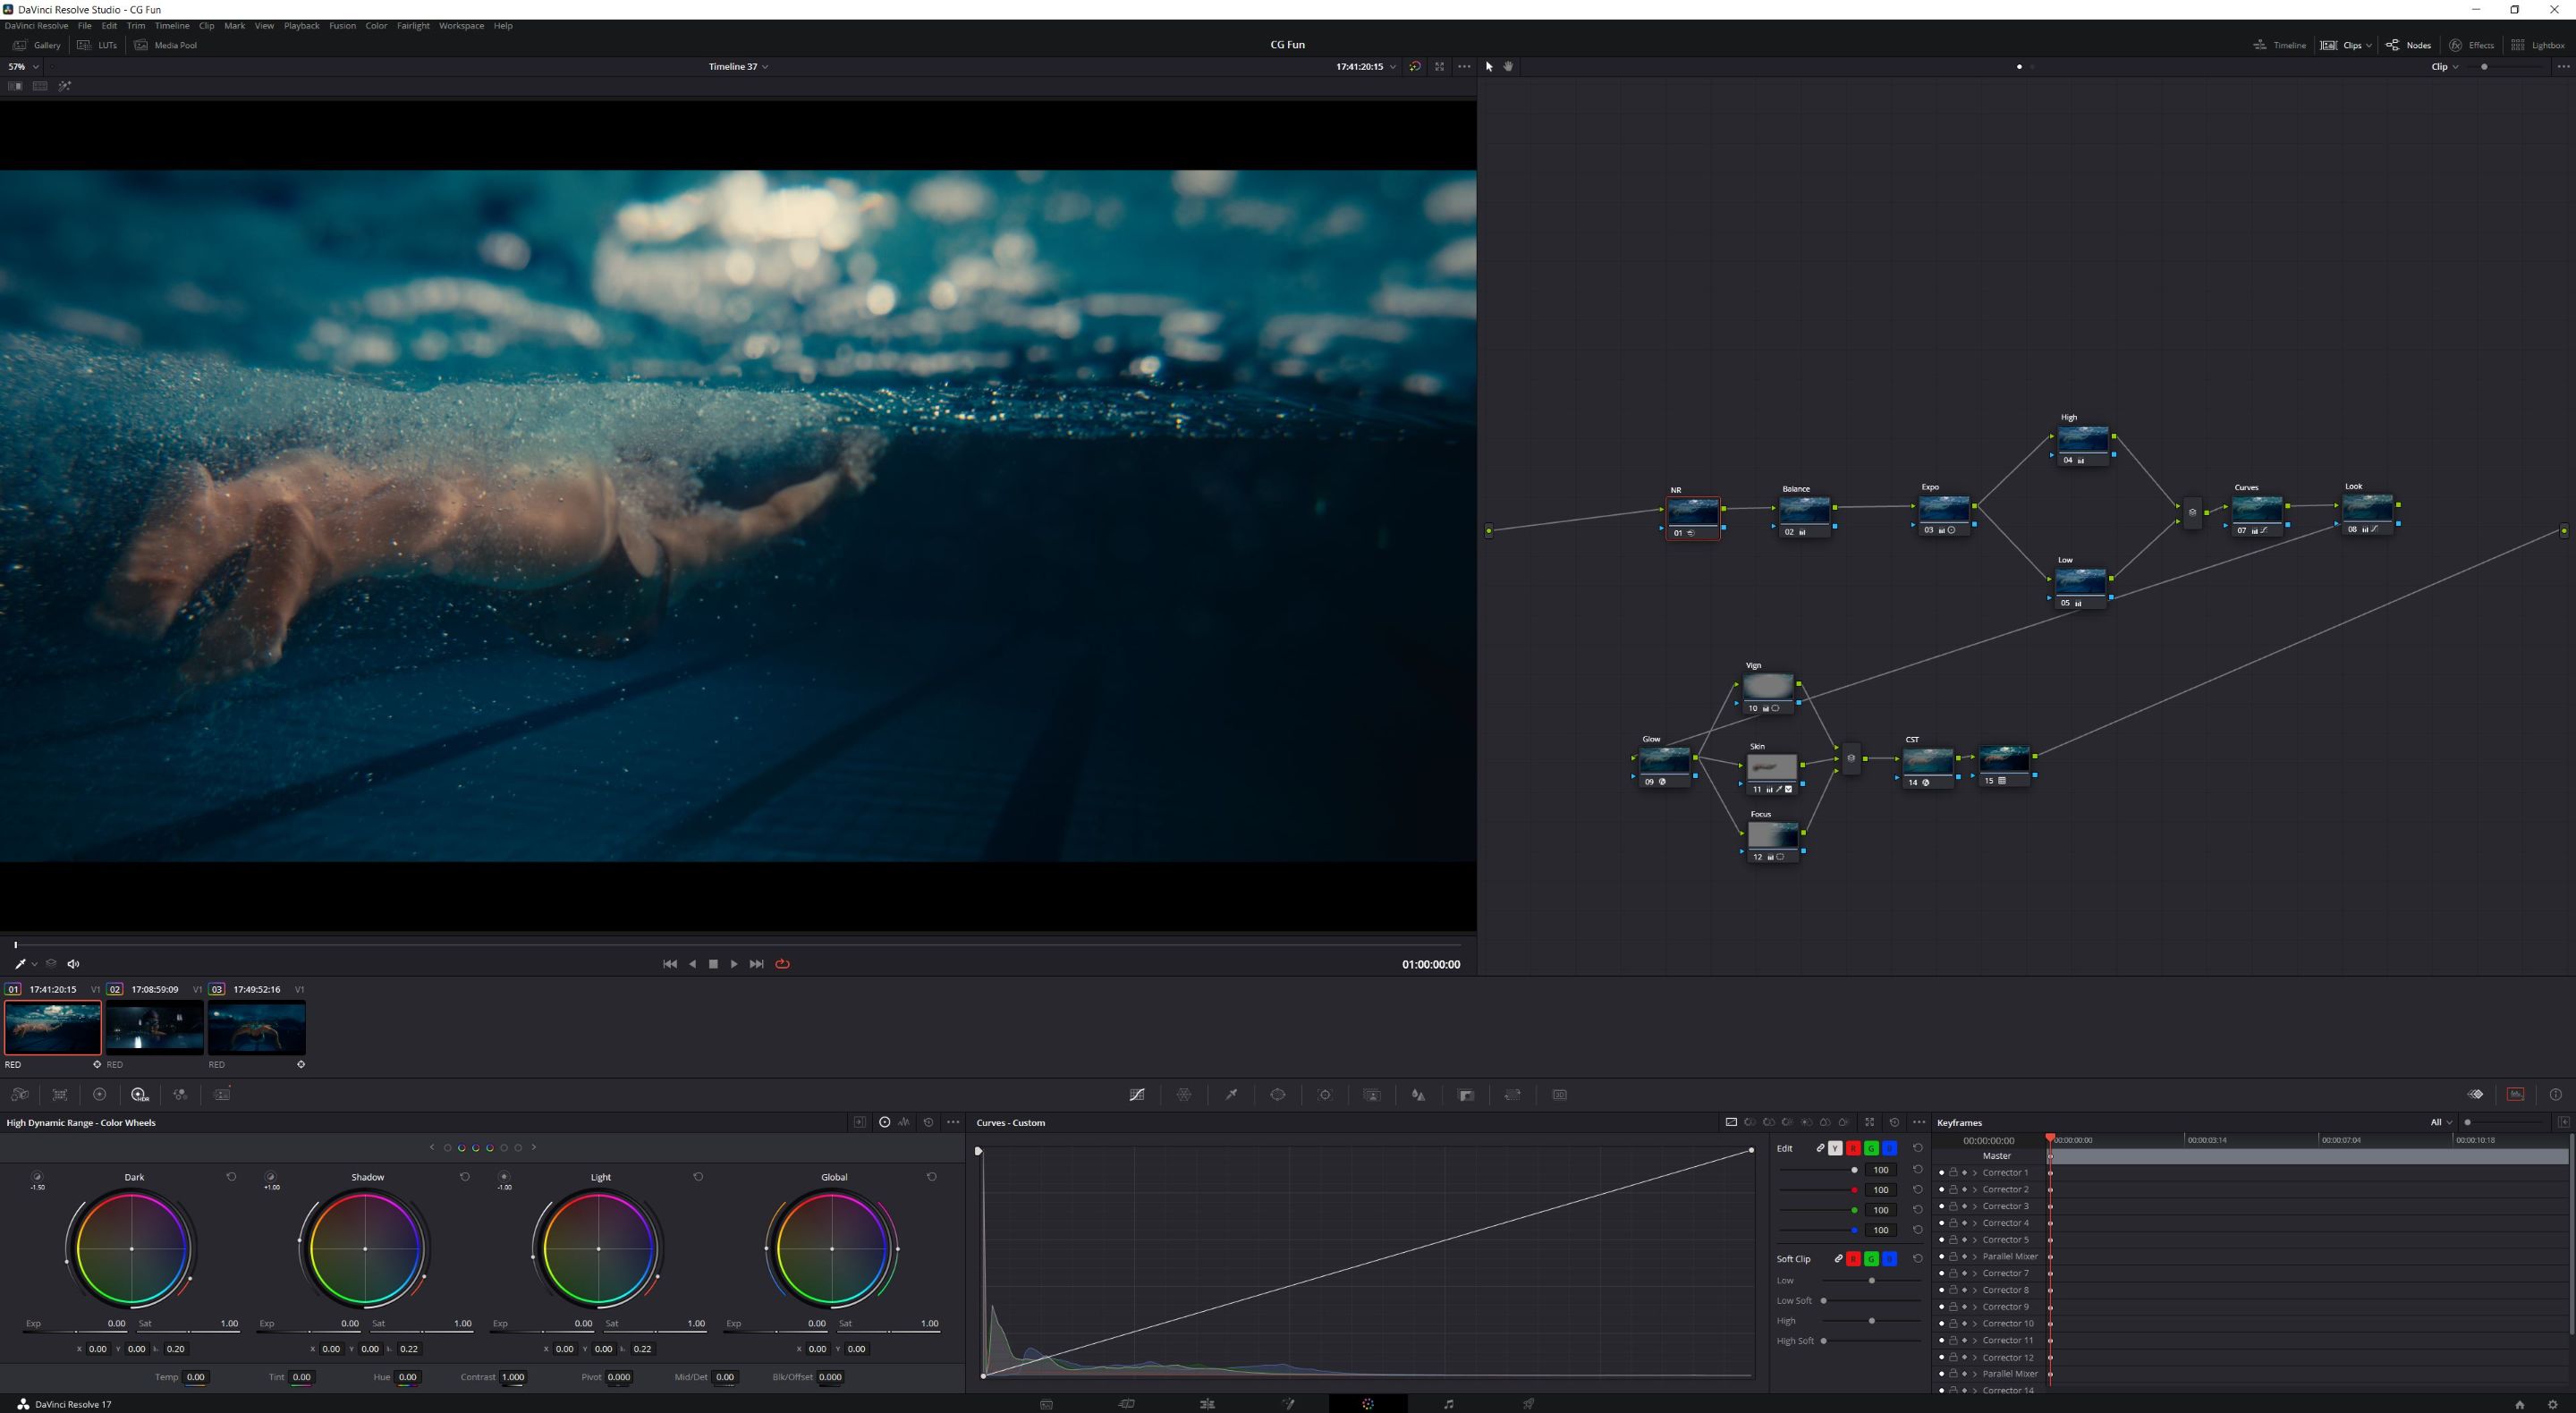This screenshot has height=1413, width=2576.
Task: Show the Media Pool
Action: click(x=166, y=45)
